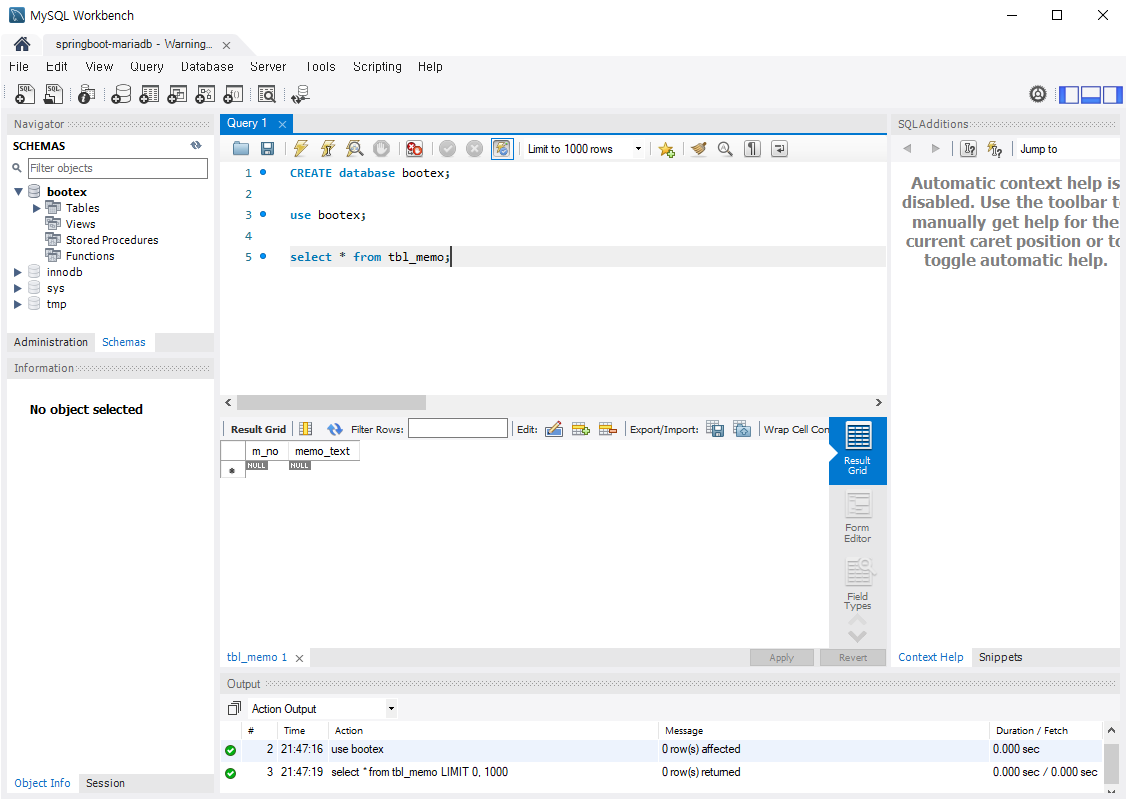Select Functions in schema tree
The width and height of the screenshot is (1127, 800).
click(90, 256)
